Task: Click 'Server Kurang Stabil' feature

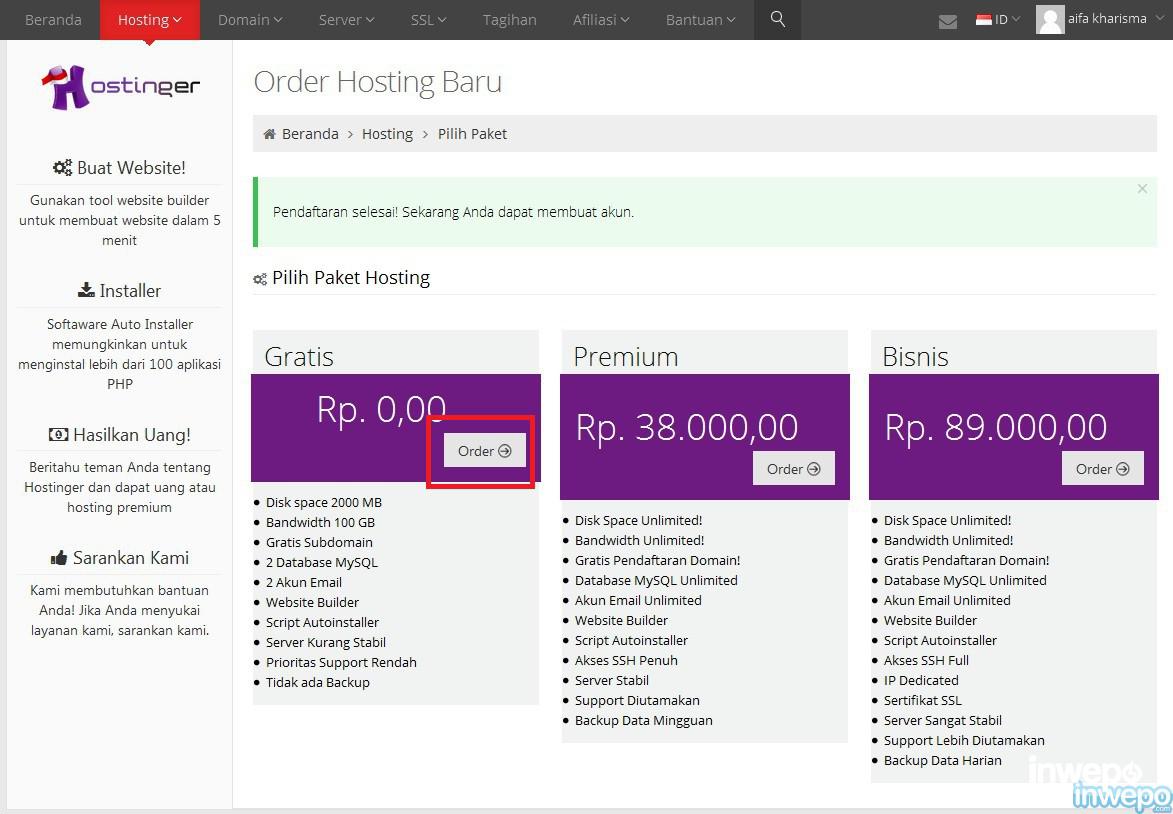Action: pos(326,643)
